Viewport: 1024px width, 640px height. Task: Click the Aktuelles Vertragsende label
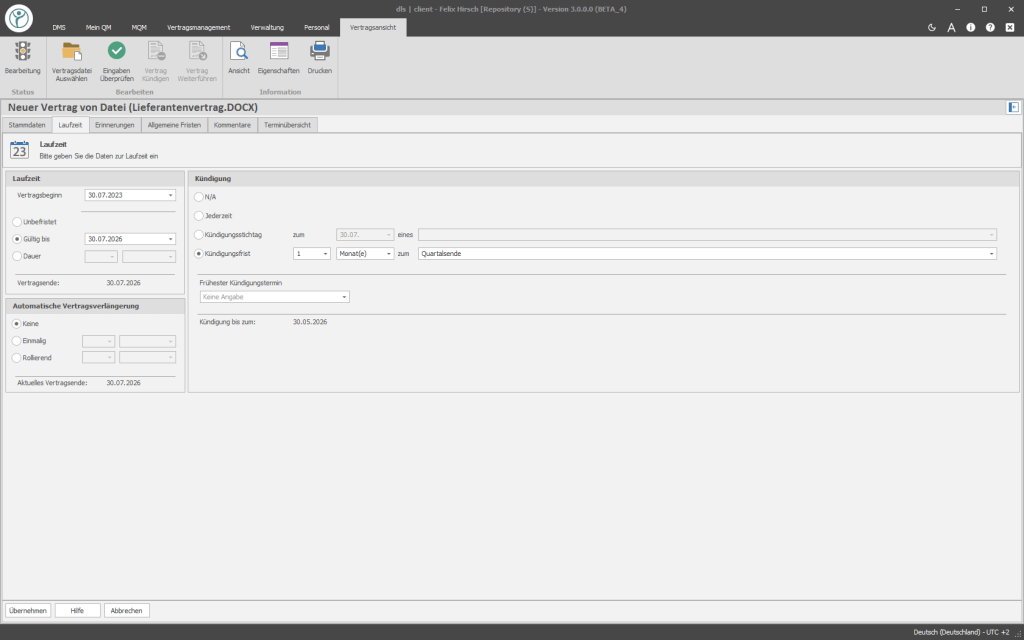pyautogui.click(x=52, y=383)
